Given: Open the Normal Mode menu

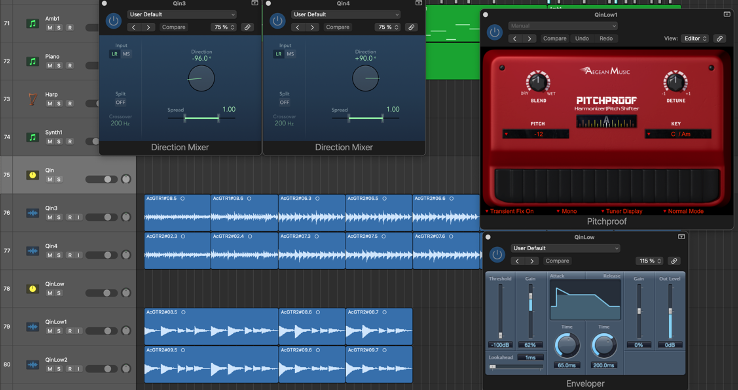Looking at the screenshot, I should 683,211.
